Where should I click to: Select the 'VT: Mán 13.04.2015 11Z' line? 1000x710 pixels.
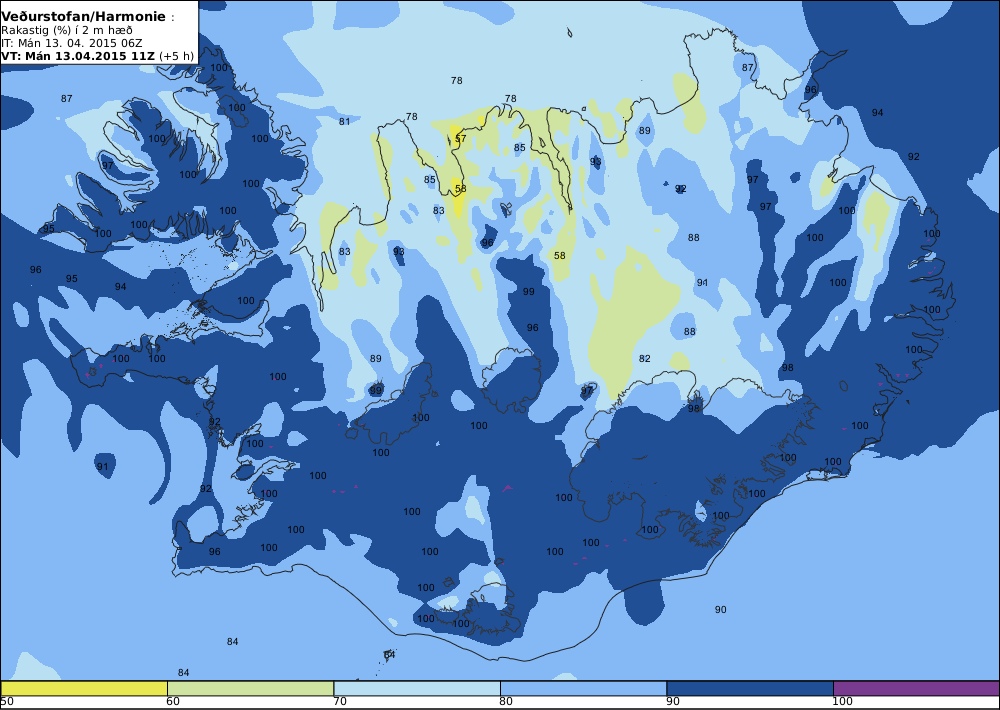click(78, 56)
